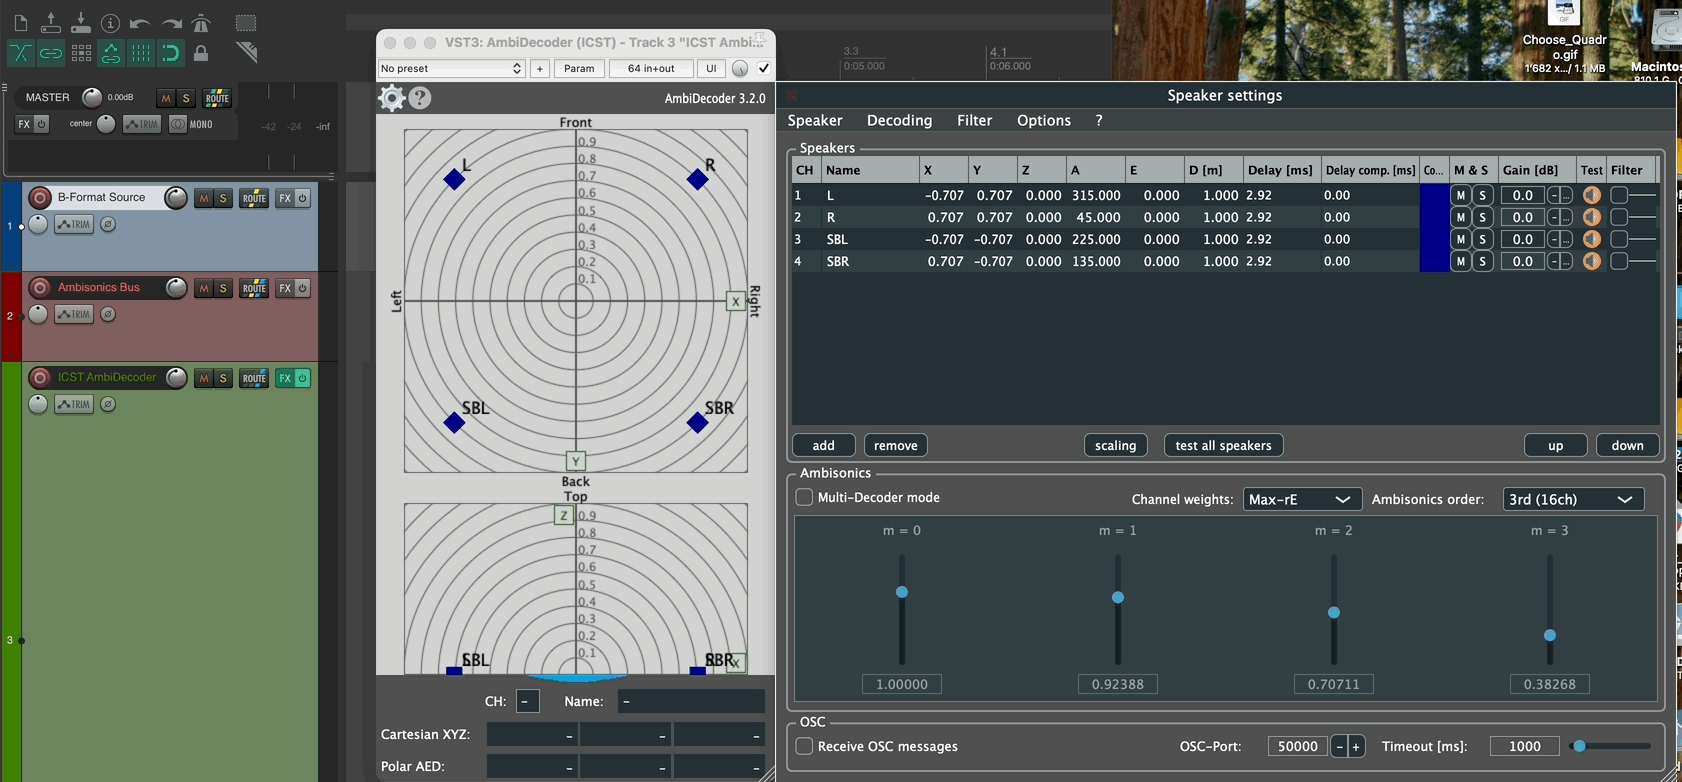Click the Name input field below plot
Image resolution: width=1682 pixels, height=782 pixels.
click(691, 701)
